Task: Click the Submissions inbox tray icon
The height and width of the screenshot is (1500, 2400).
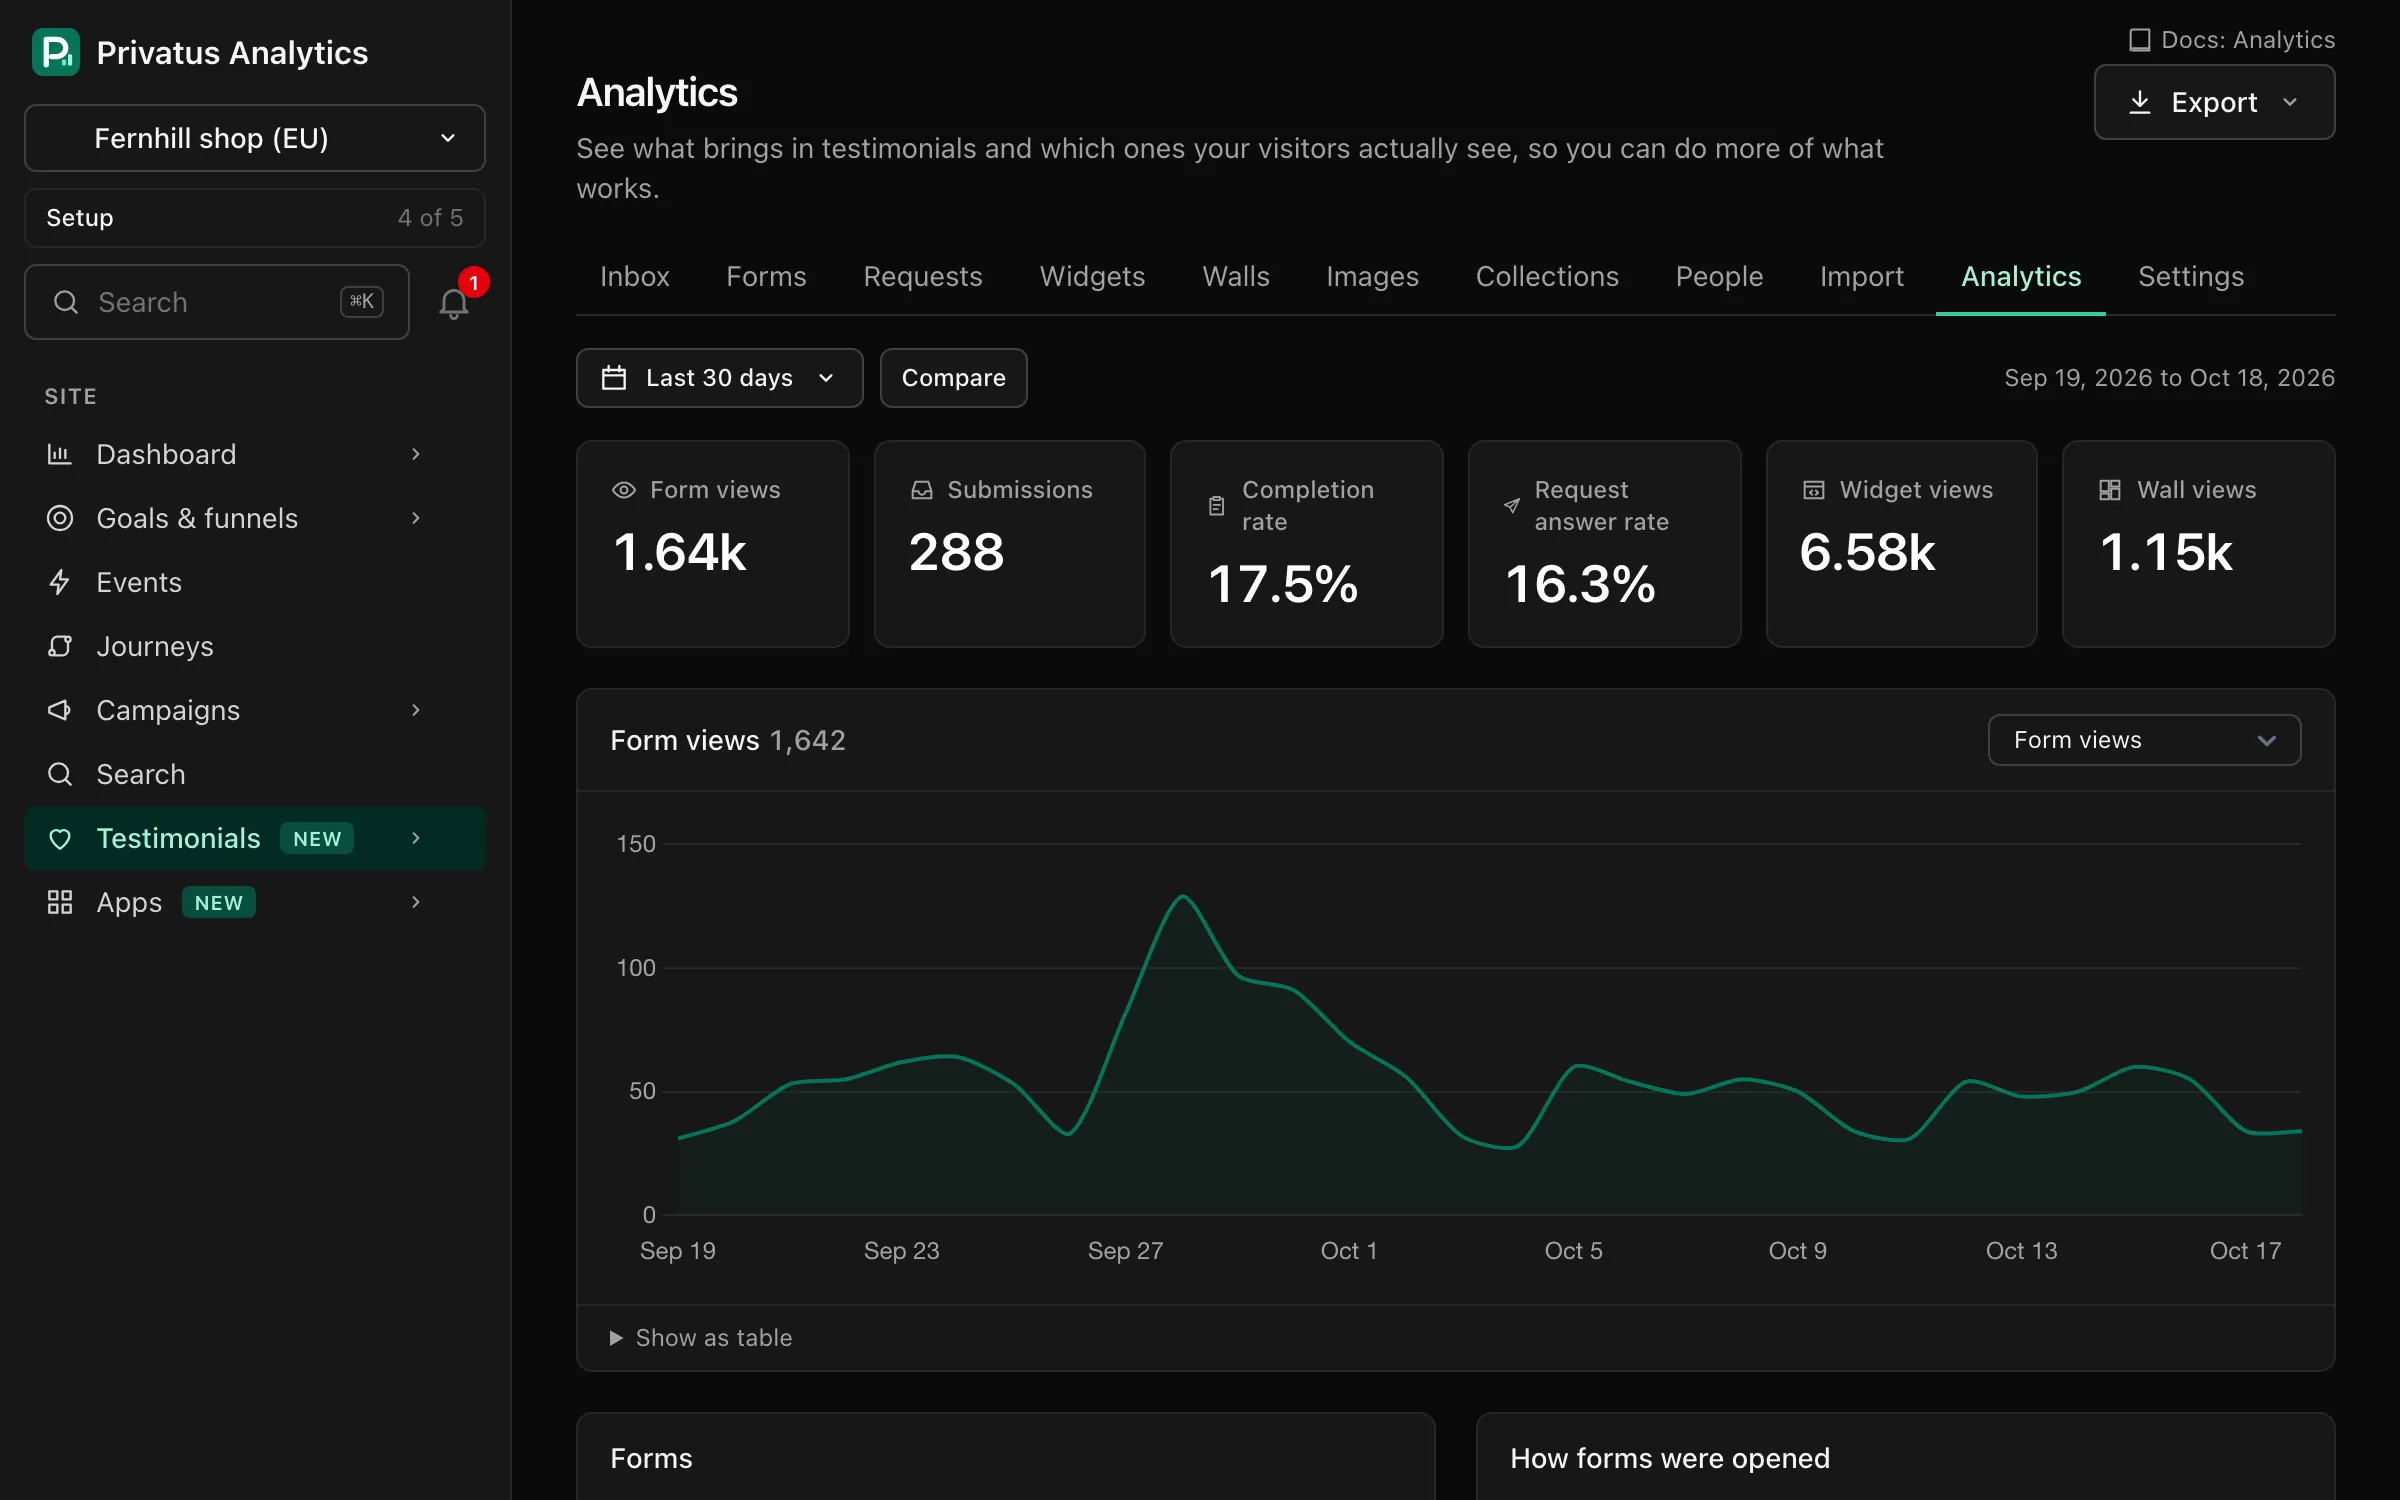Action: [922, 490]
